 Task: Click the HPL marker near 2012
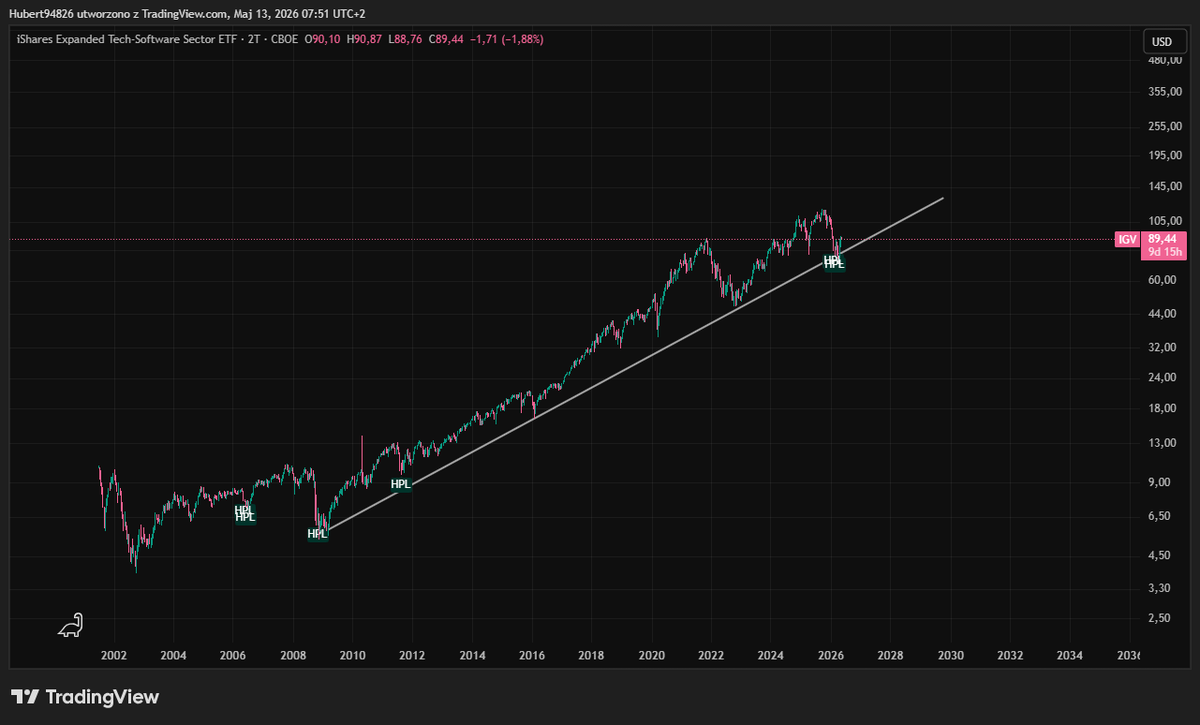[x=401, y=484]
